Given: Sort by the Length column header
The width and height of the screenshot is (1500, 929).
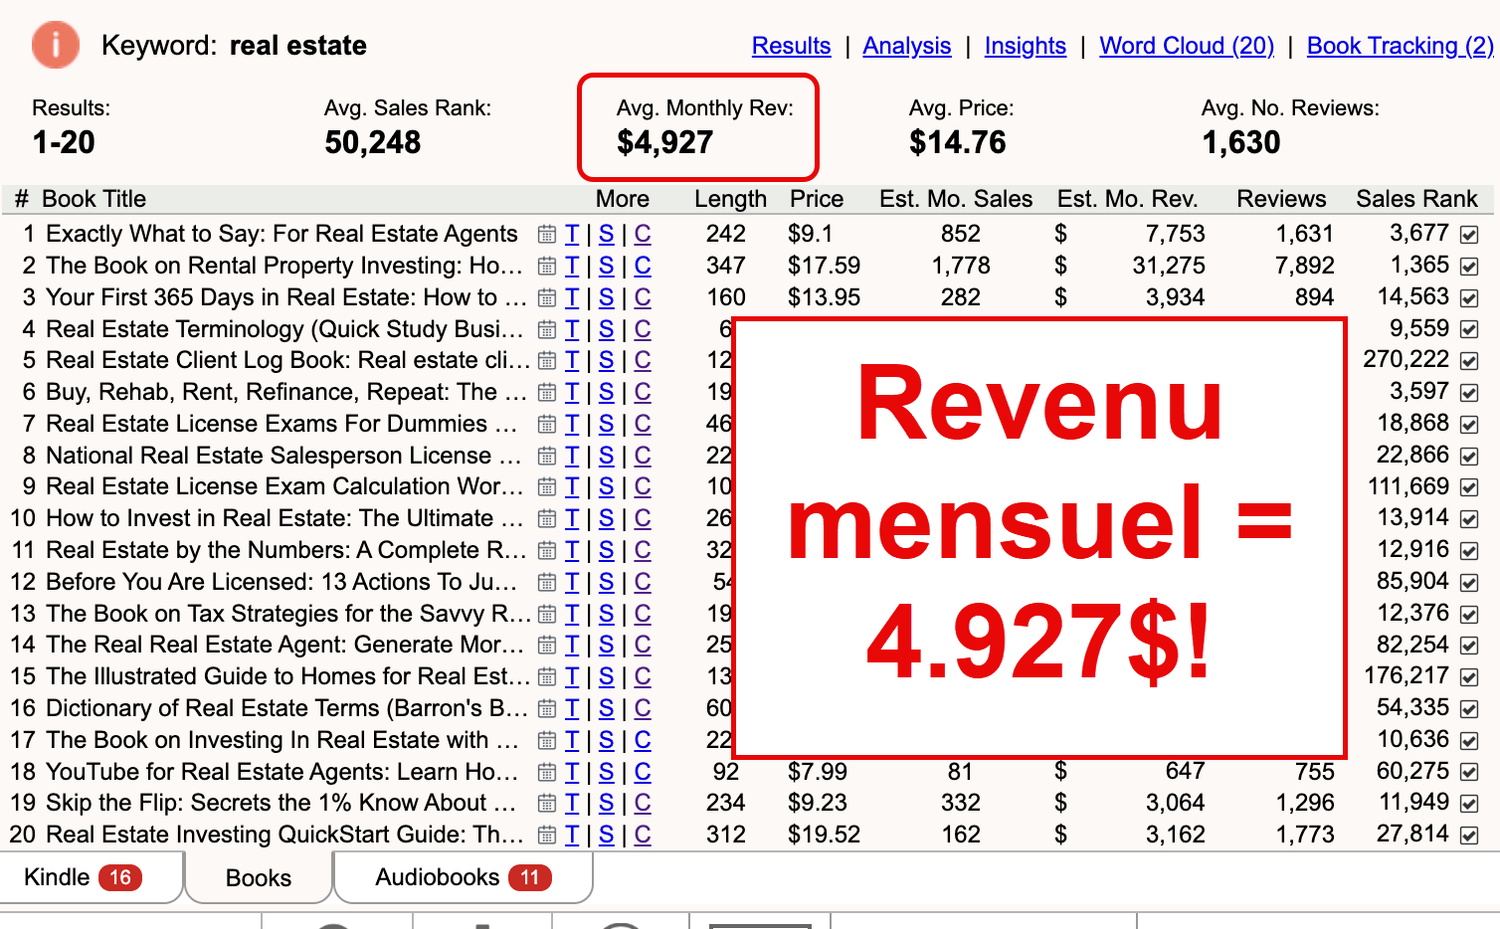Looking at the screenshot, I should tap(731, 199).
